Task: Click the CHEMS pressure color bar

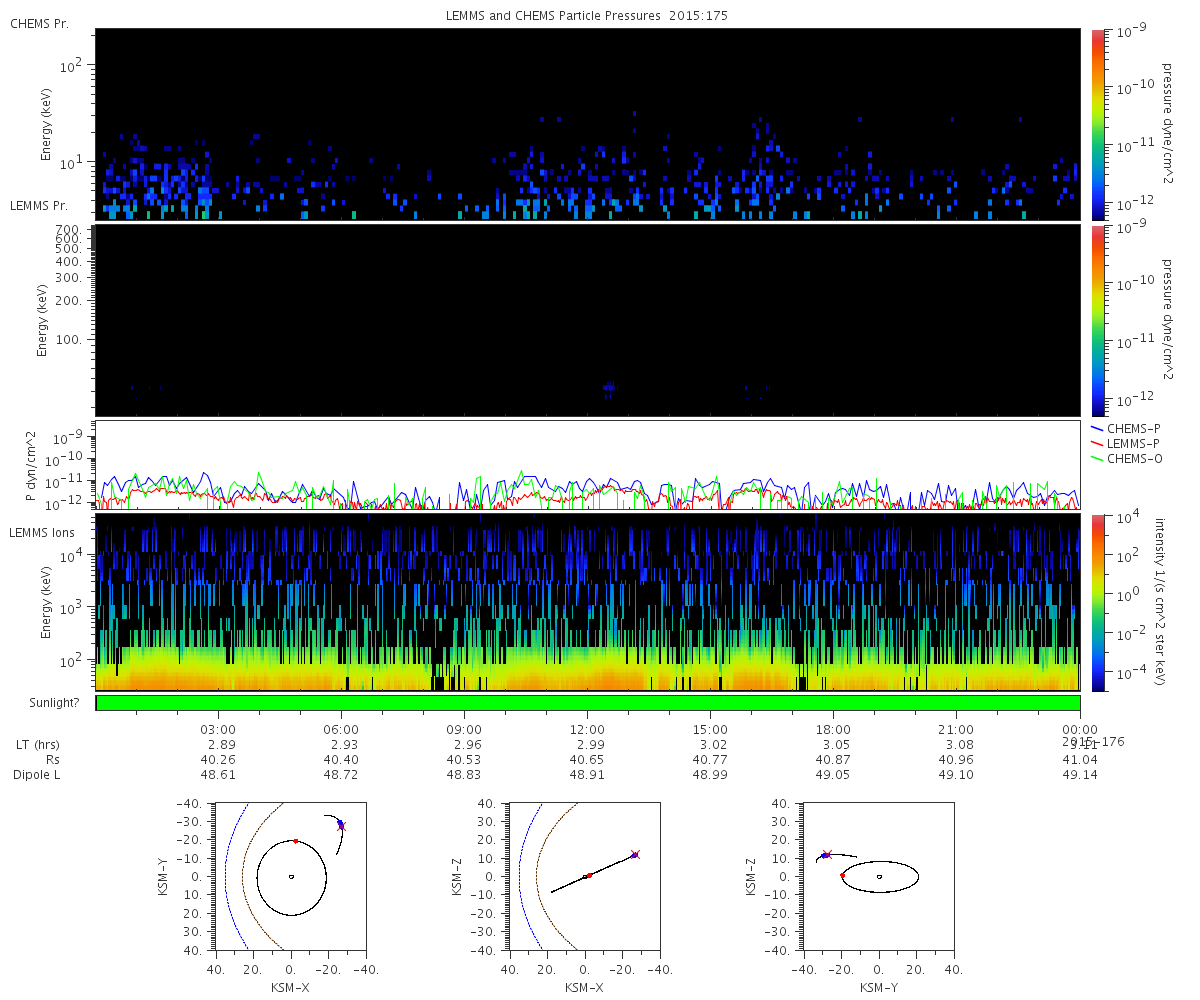Action: pos(1098,124)
